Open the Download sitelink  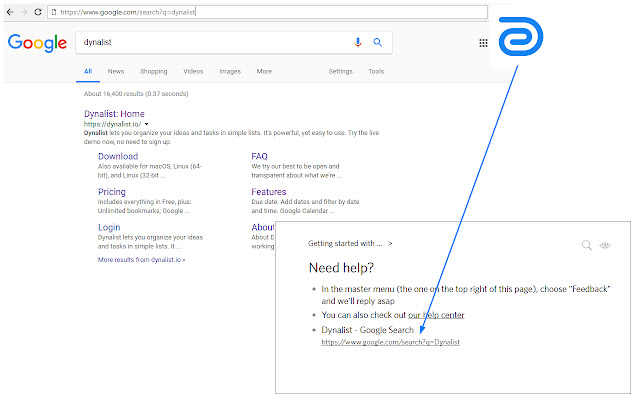118,156
